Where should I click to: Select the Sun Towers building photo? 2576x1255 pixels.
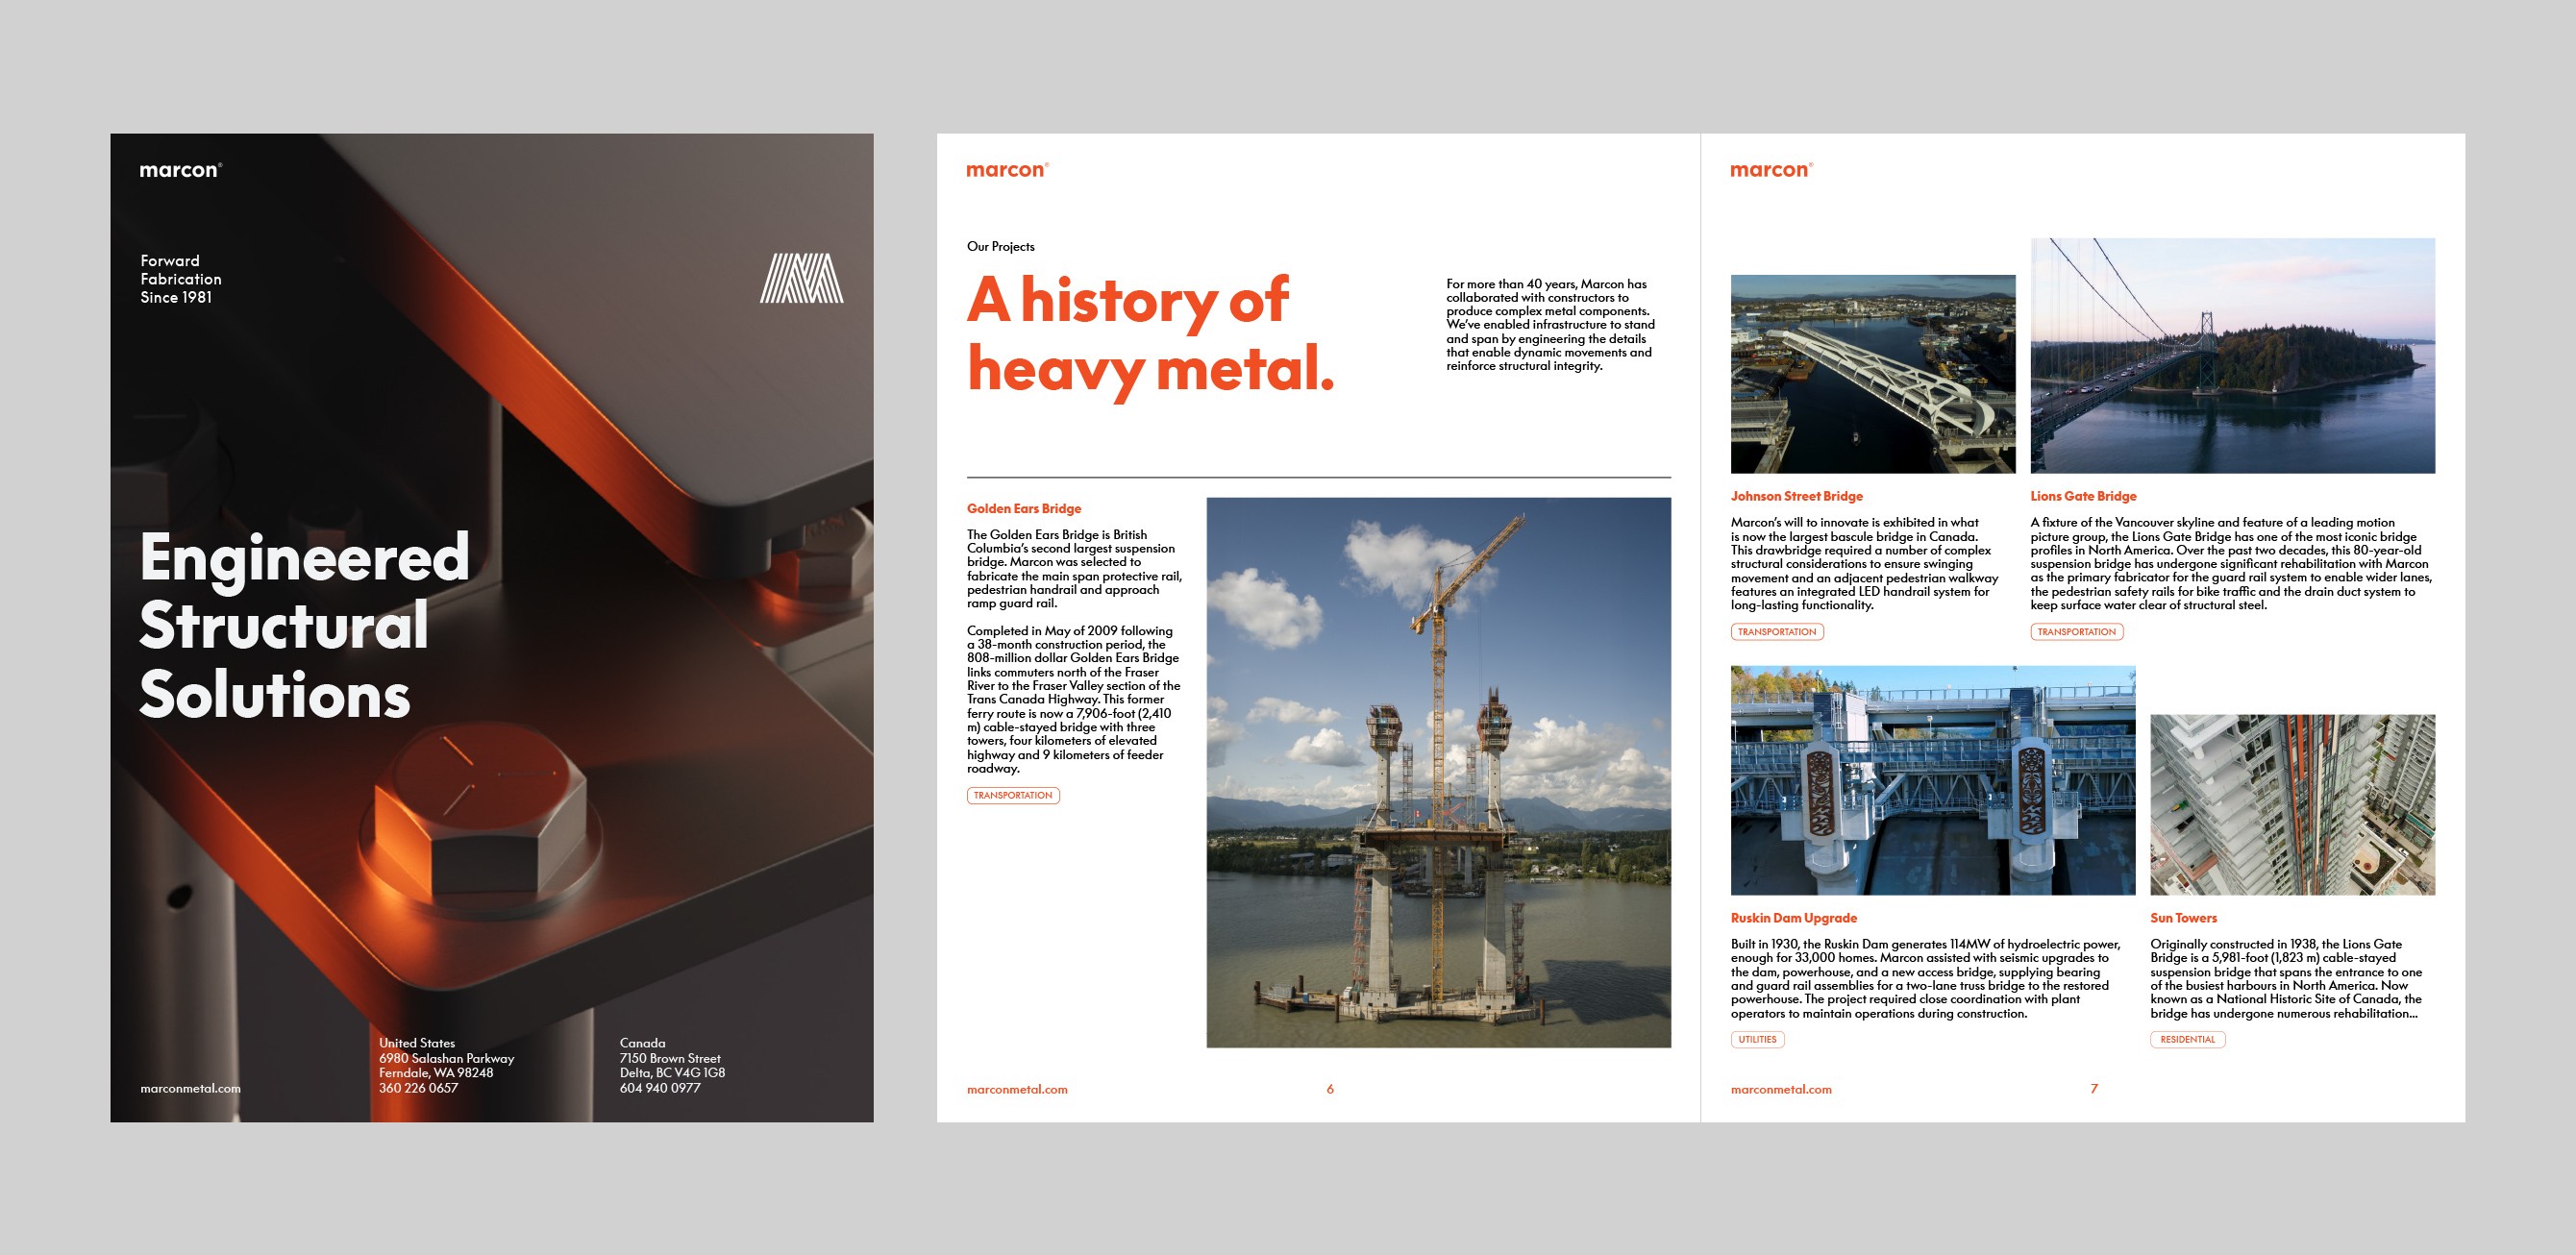[2292, 804]
